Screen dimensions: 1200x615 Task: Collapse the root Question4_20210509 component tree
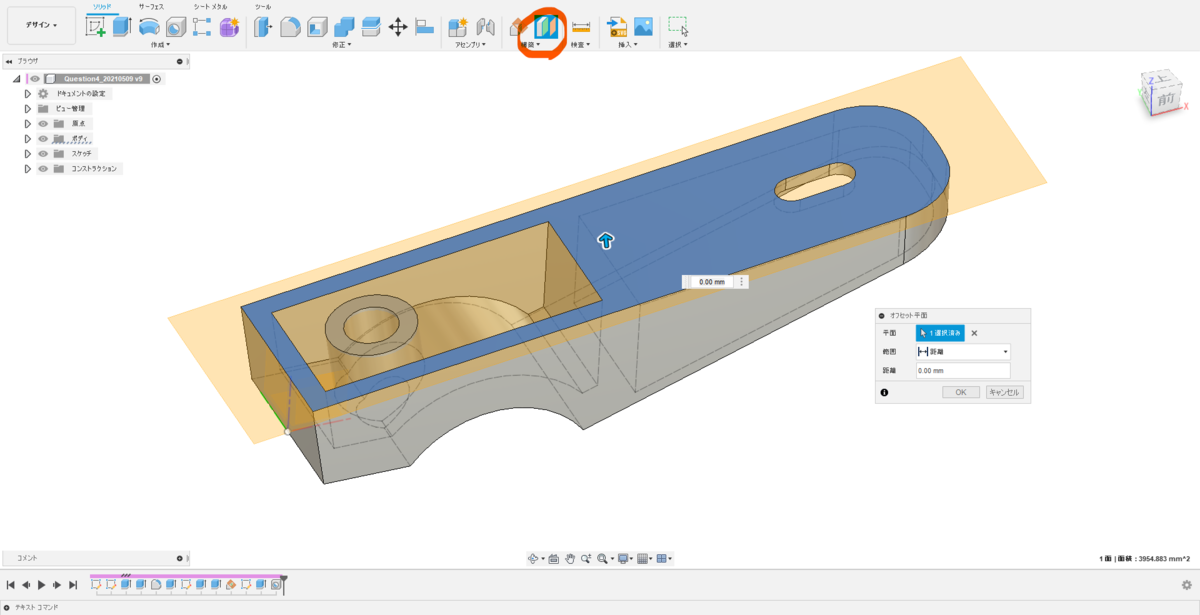click(x=17, y=78)
